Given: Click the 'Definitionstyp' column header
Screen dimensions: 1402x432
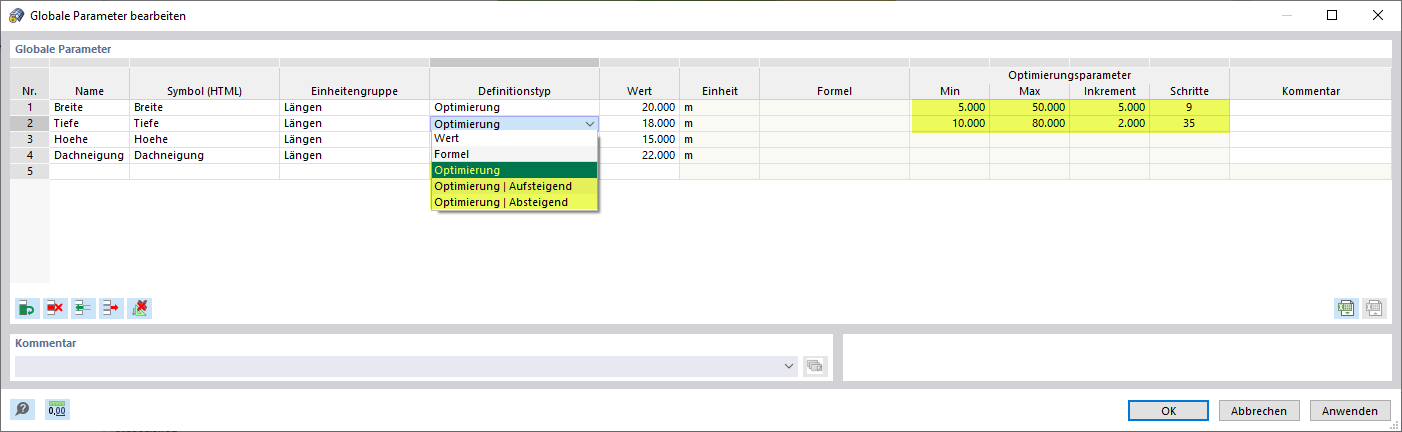Looking at the screenshot, I should coord(514,91).
